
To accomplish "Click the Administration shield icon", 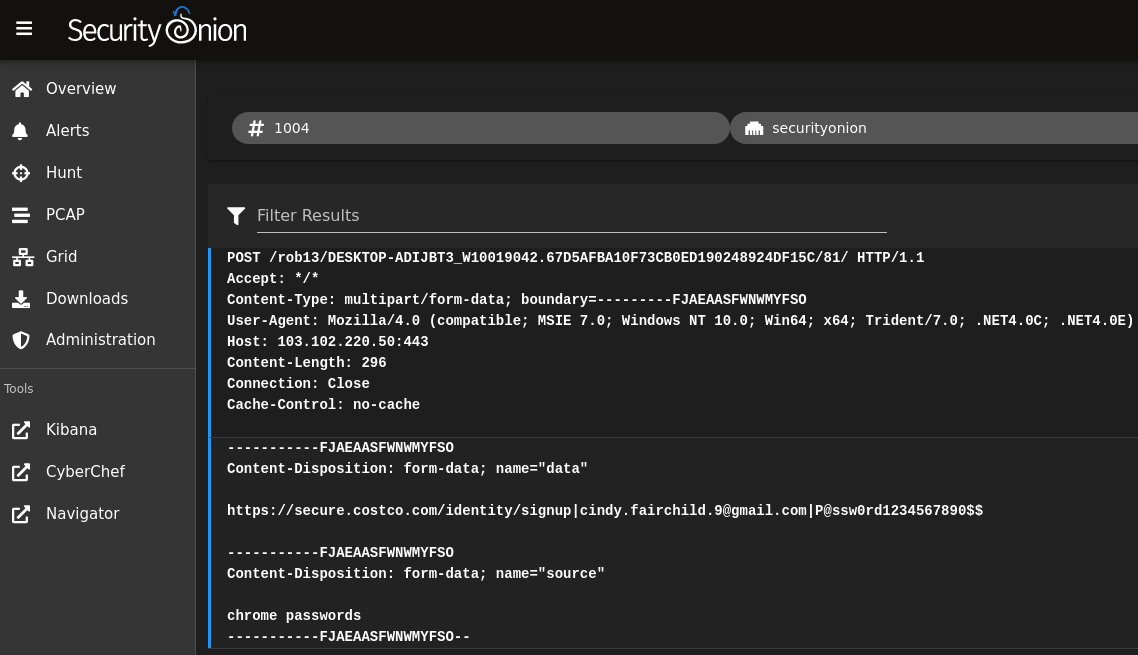I will pos(21,340).
